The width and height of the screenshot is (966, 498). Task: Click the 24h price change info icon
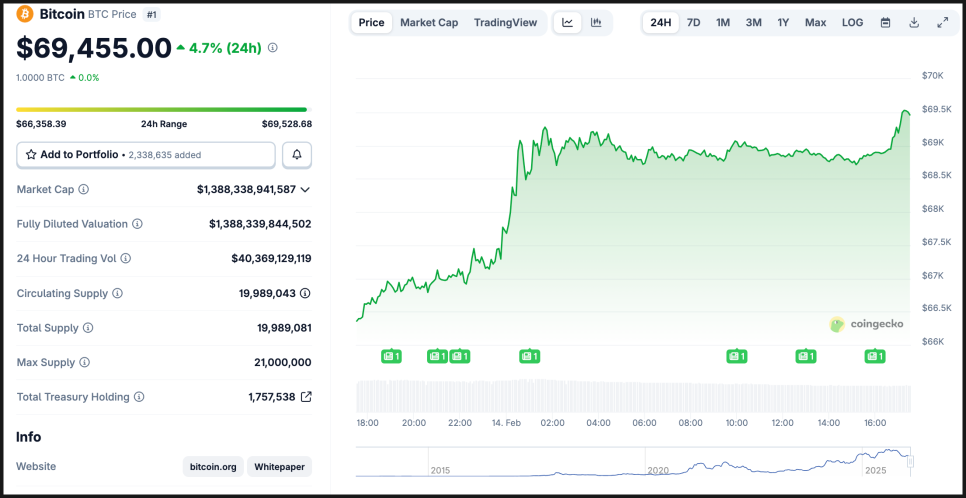point(273,47)
